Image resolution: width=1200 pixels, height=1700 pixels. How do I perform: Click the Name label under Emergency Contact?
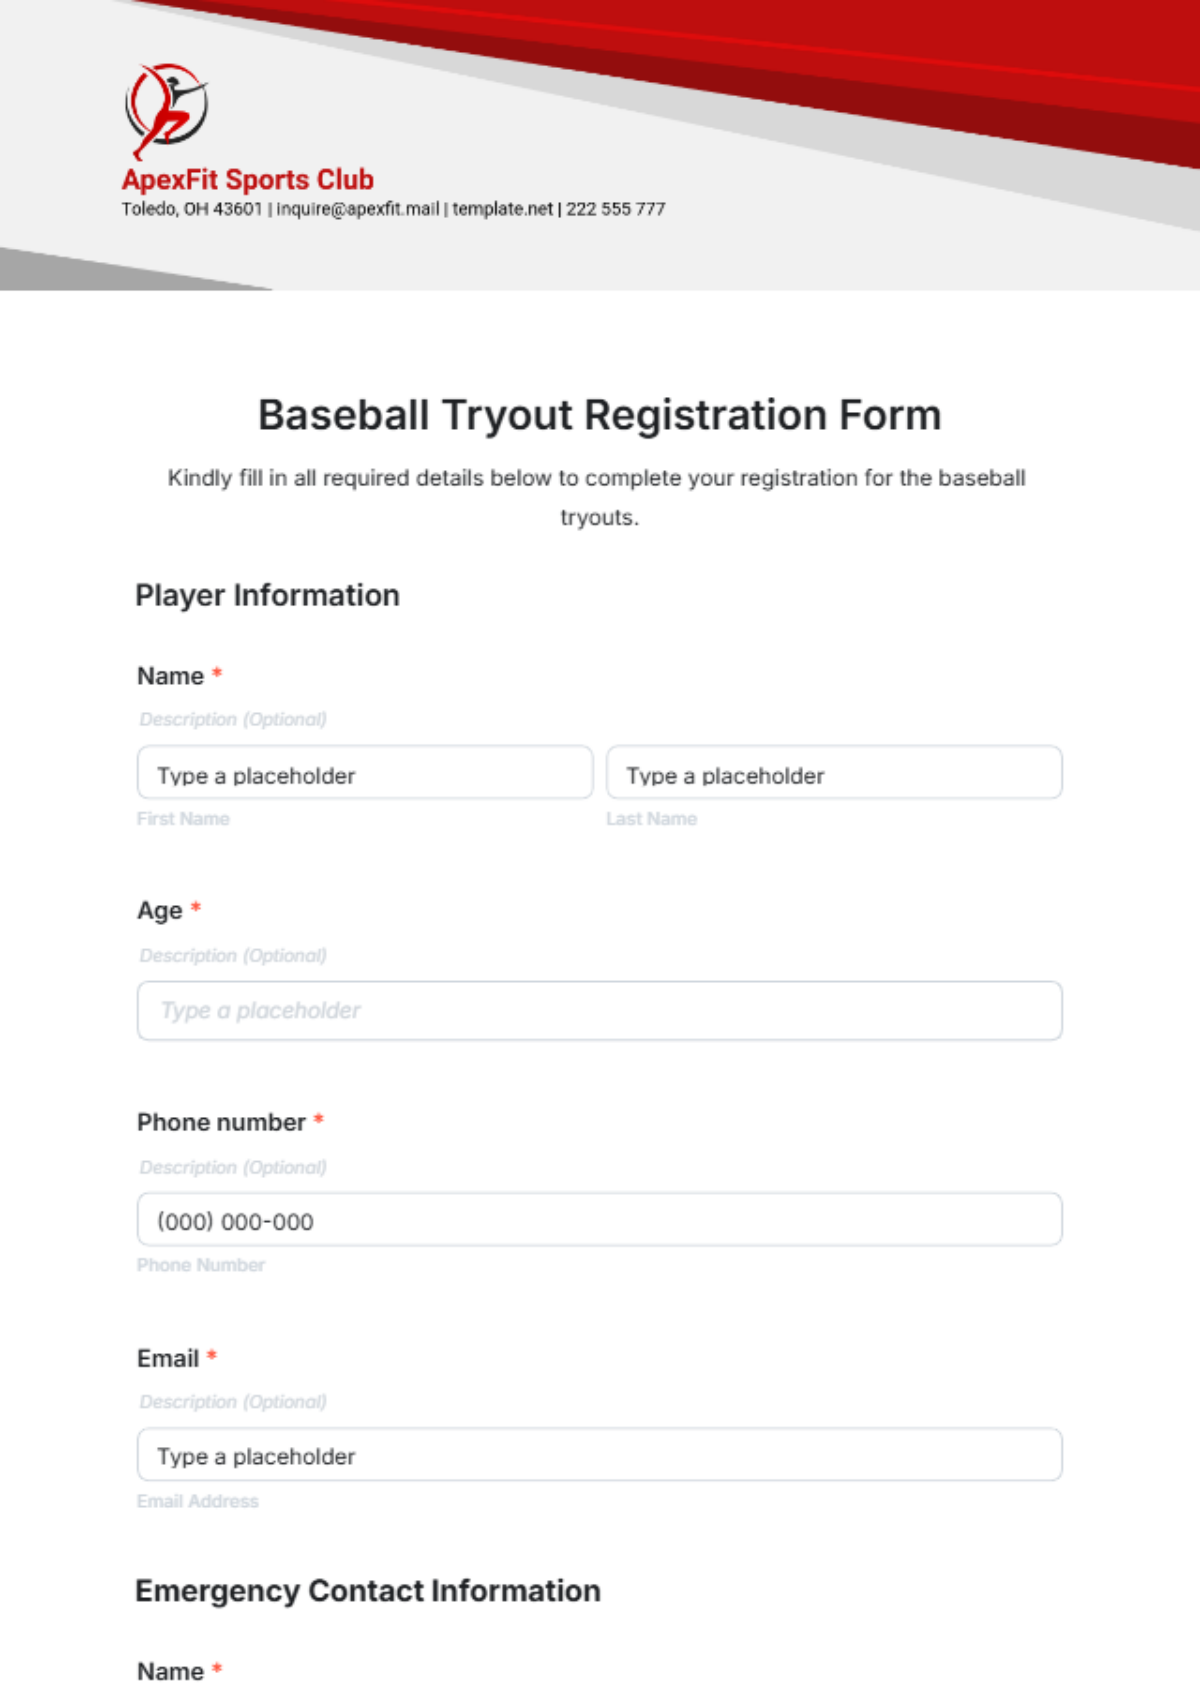170,1671
